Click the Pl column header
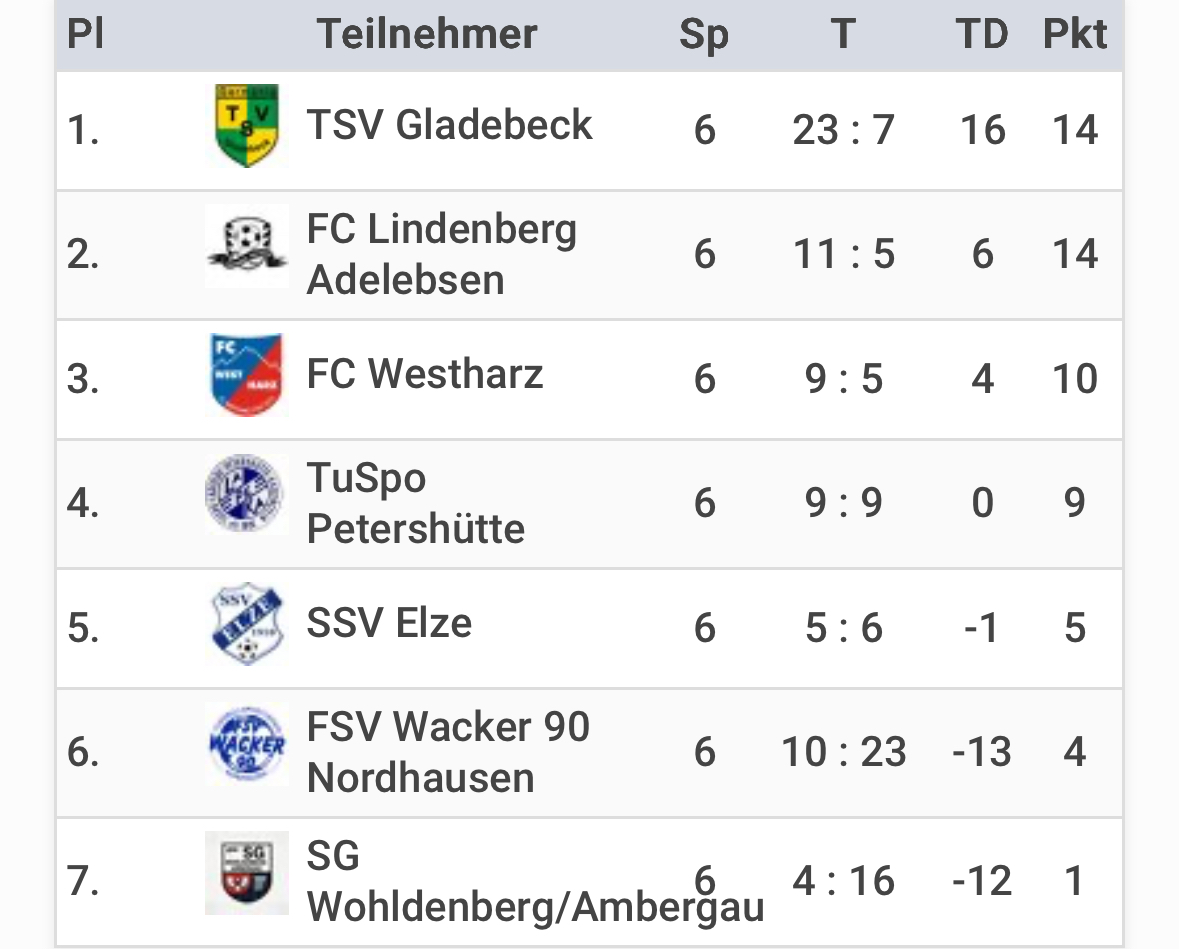The image size is (1179, 949). pyautogui.click(x=85, y=35)
